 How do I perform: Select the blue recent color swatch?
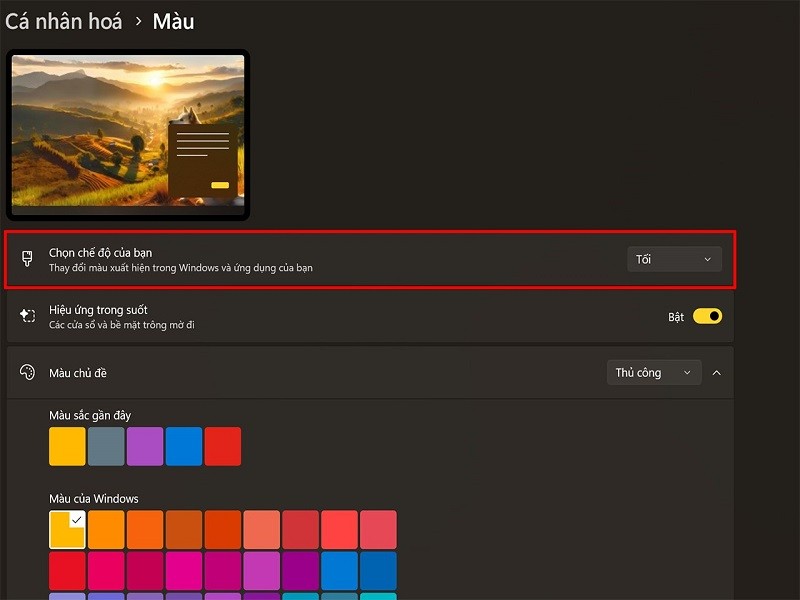pyautogui.click(x=183, y=446)
